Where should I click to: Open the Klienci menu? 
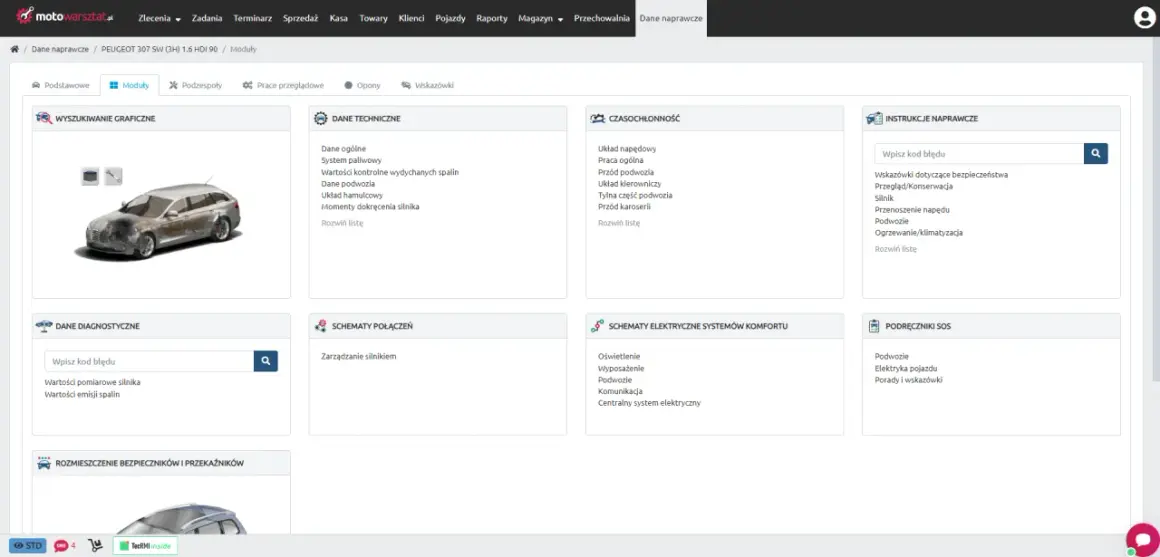tap(411, 18)
